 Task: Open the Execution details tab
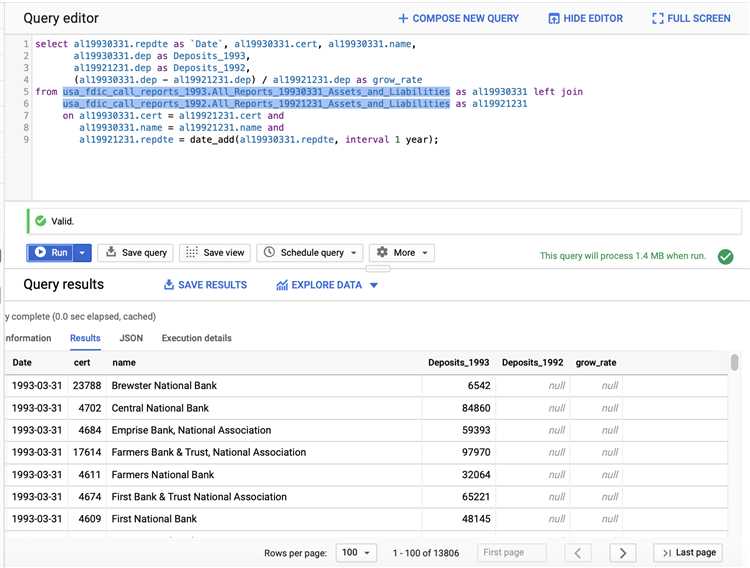[x=197, y=338]
